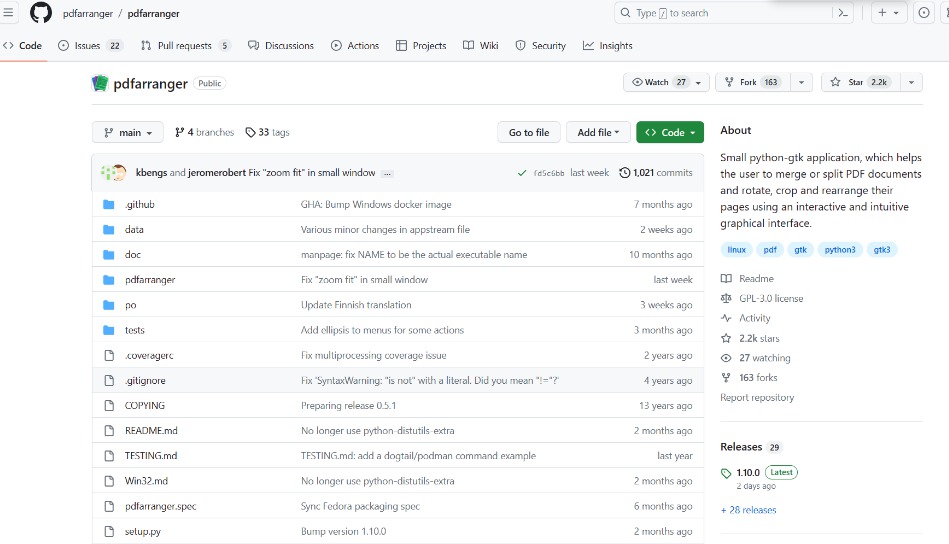
Task: Click the commits history clock icon
Action: 625,173
